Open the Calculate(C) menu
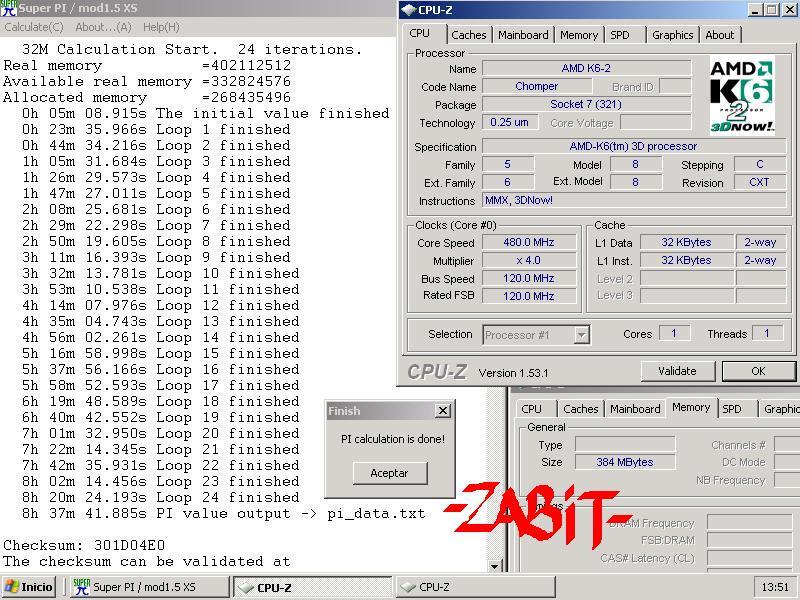This screenshot has width=800, height=600. coord(34,27)
